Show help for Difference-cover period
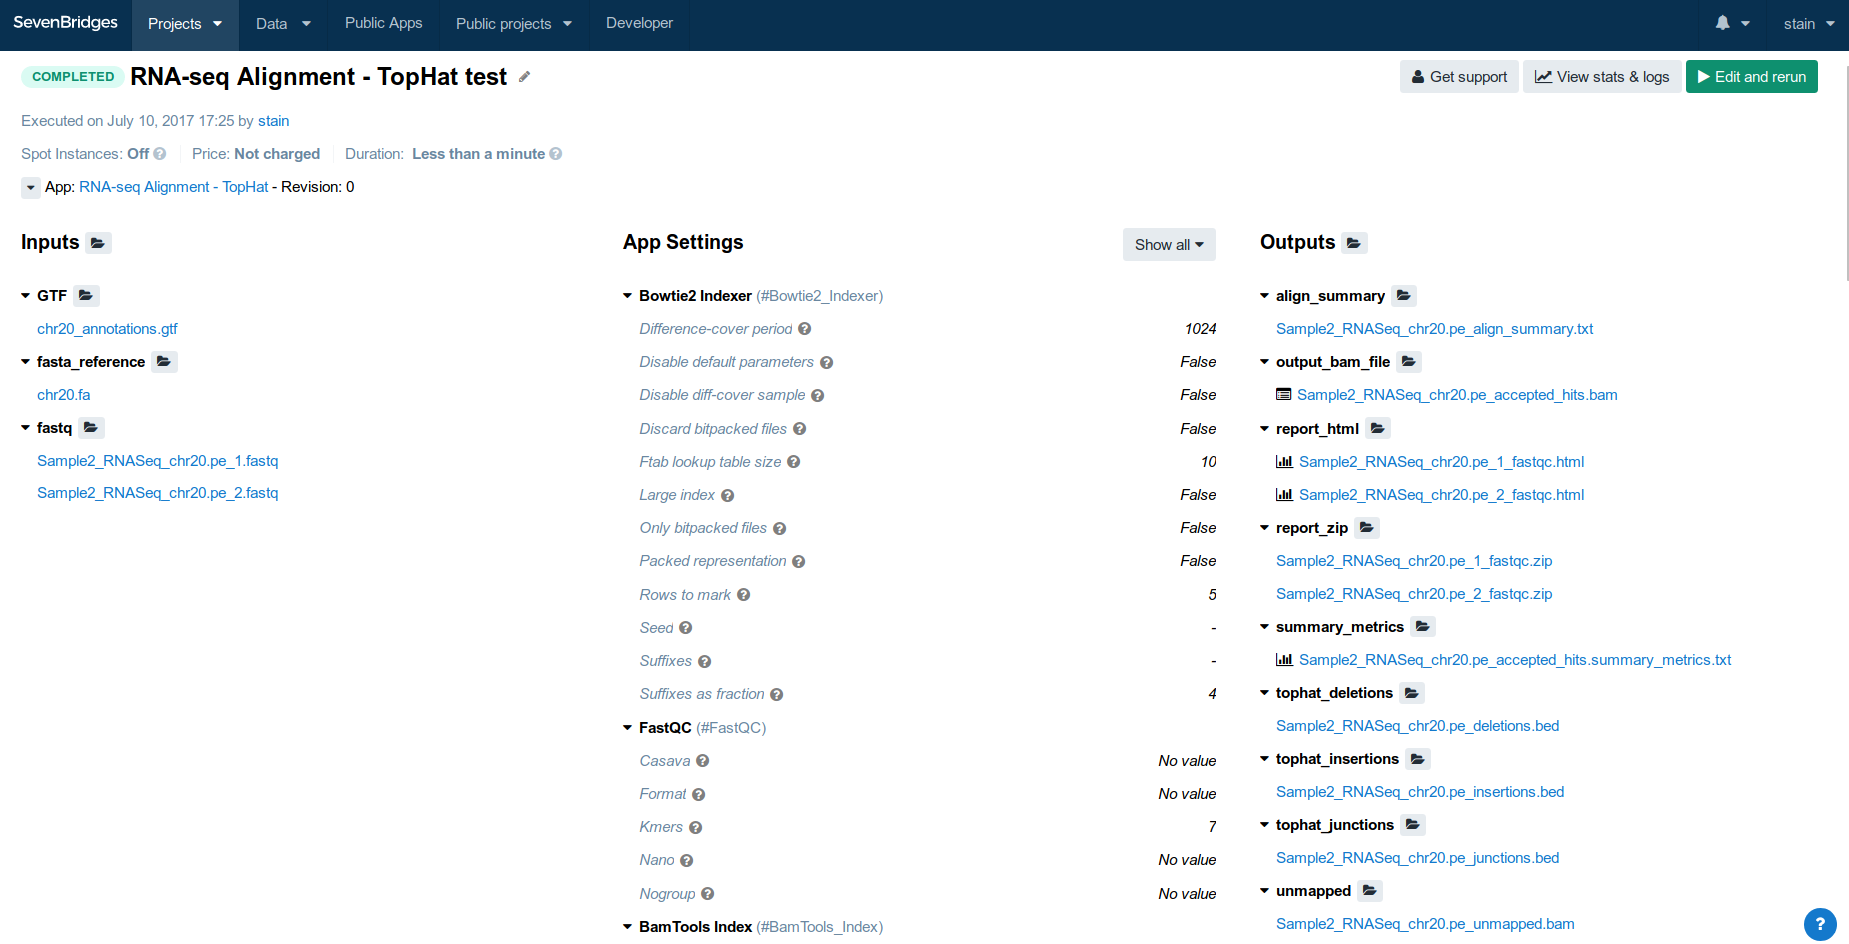Image resolution: width=1849 pixels, height=944 pixels. pyautogui.click(x=805, y=329)
